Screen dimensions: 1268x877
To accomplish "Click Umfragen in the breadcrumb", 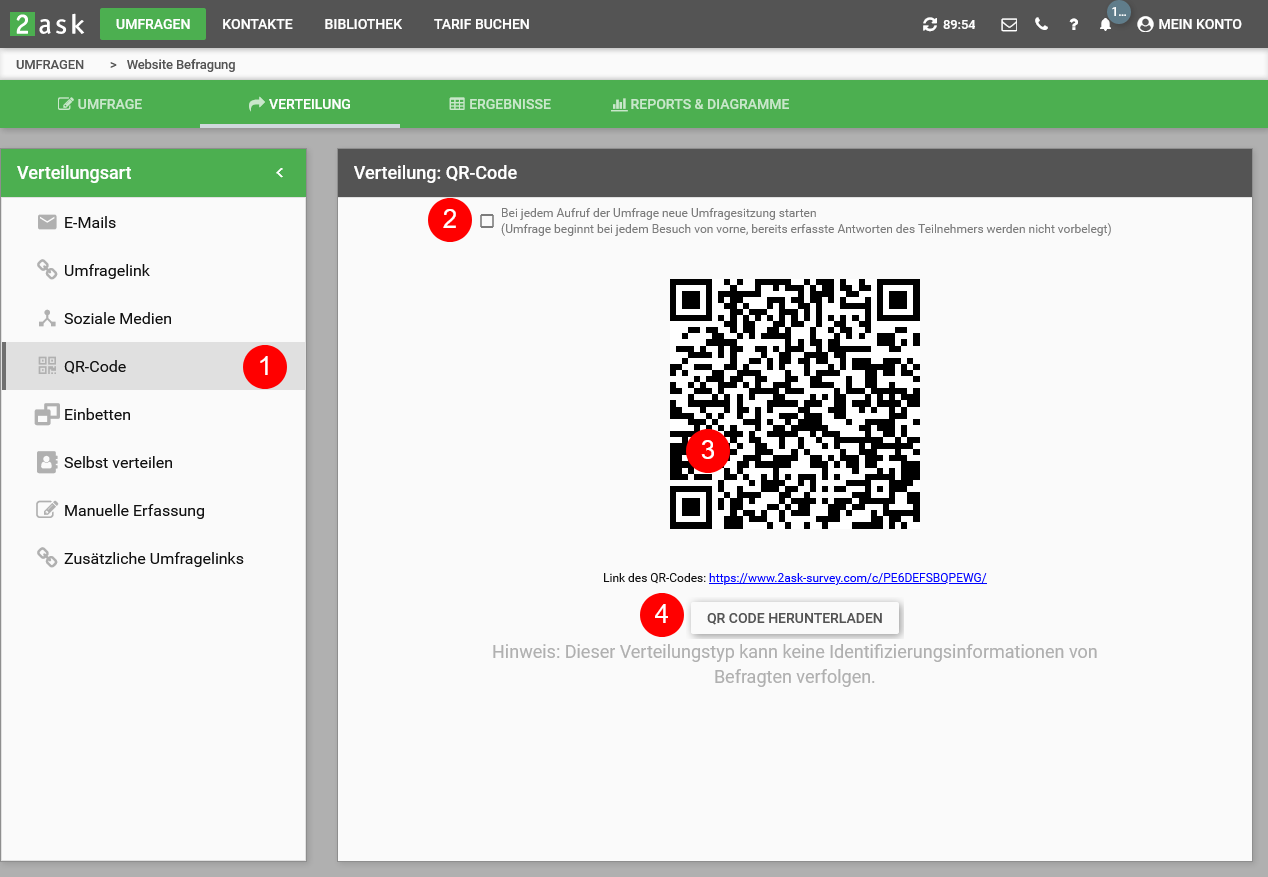I will tap(50, 65).
